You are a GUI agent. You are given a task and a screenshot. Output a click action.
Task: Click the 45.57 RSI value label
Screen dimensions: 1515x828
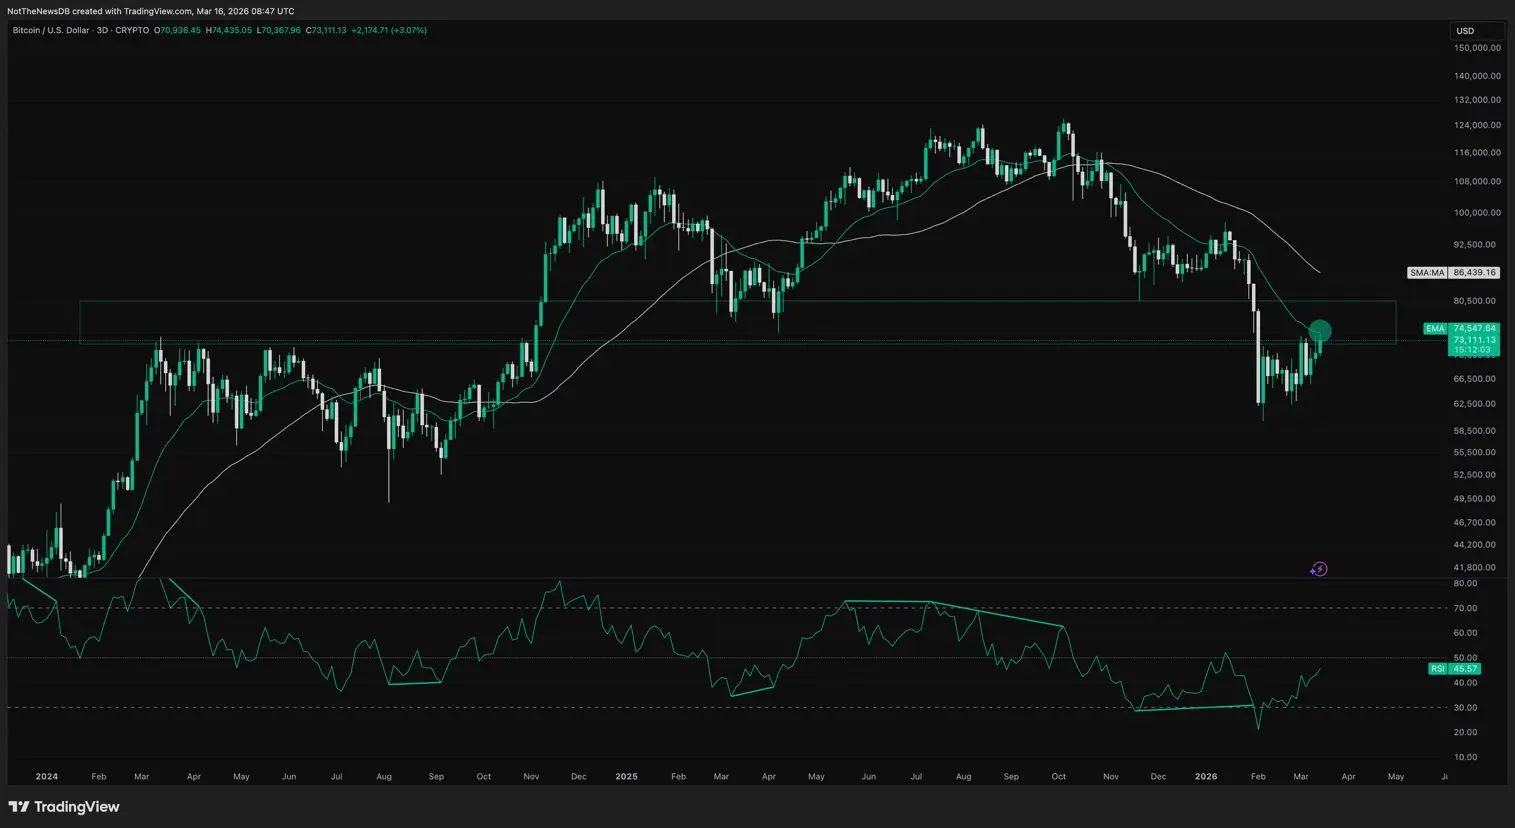(x=1465, y=669)
